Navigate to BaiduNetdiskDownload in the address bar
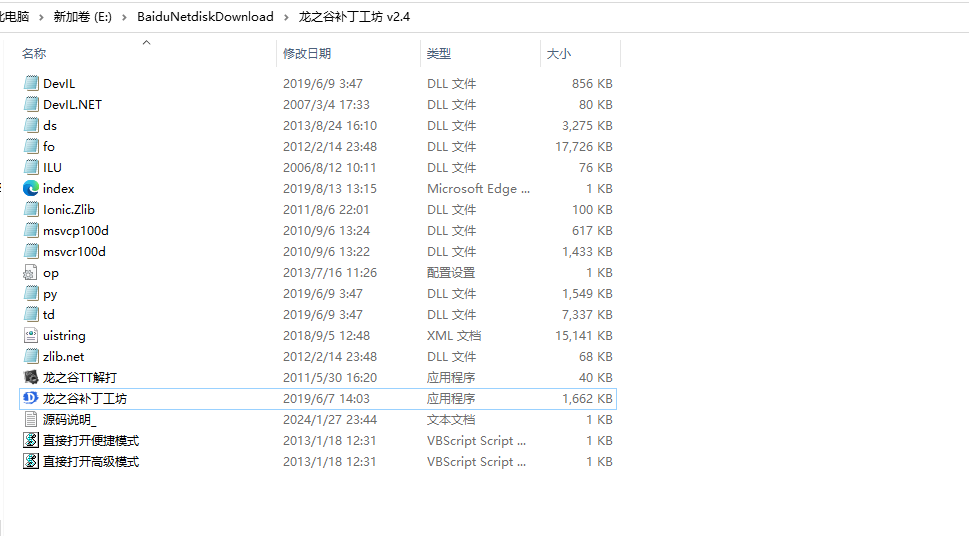 coord(205,17)
